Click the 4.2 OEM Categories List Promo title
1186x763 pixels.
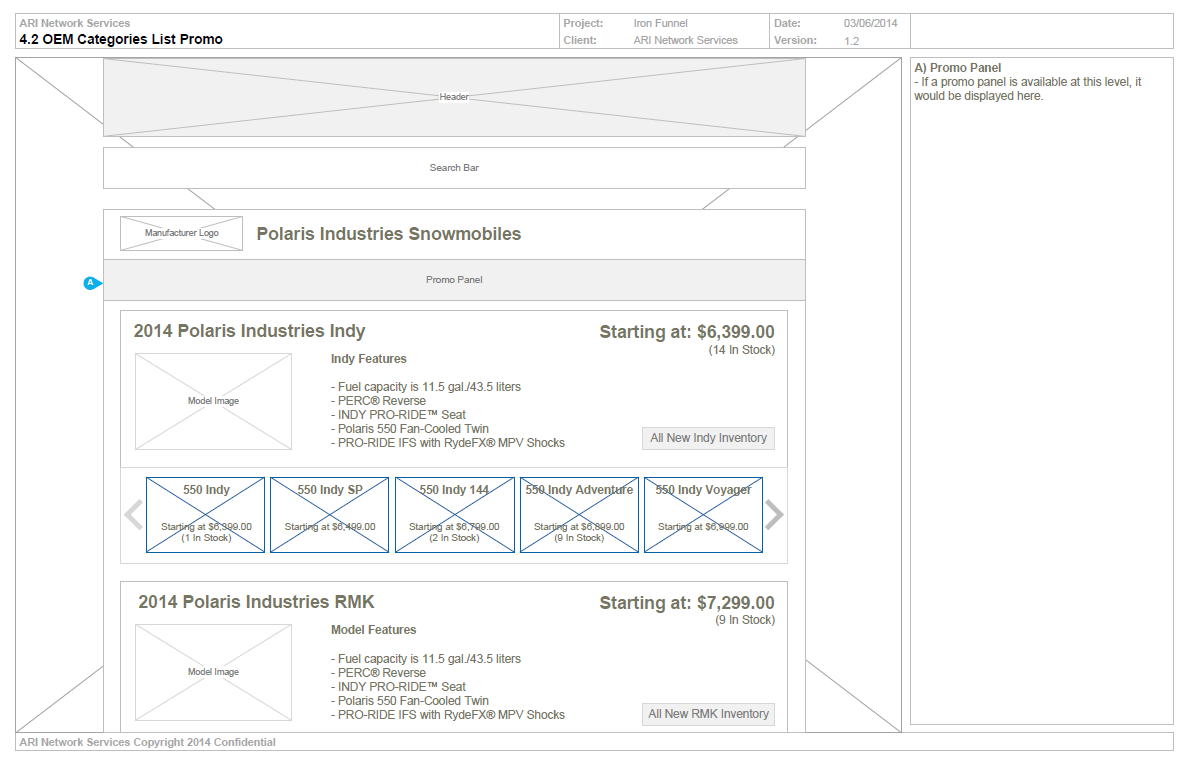coord(121,39)
